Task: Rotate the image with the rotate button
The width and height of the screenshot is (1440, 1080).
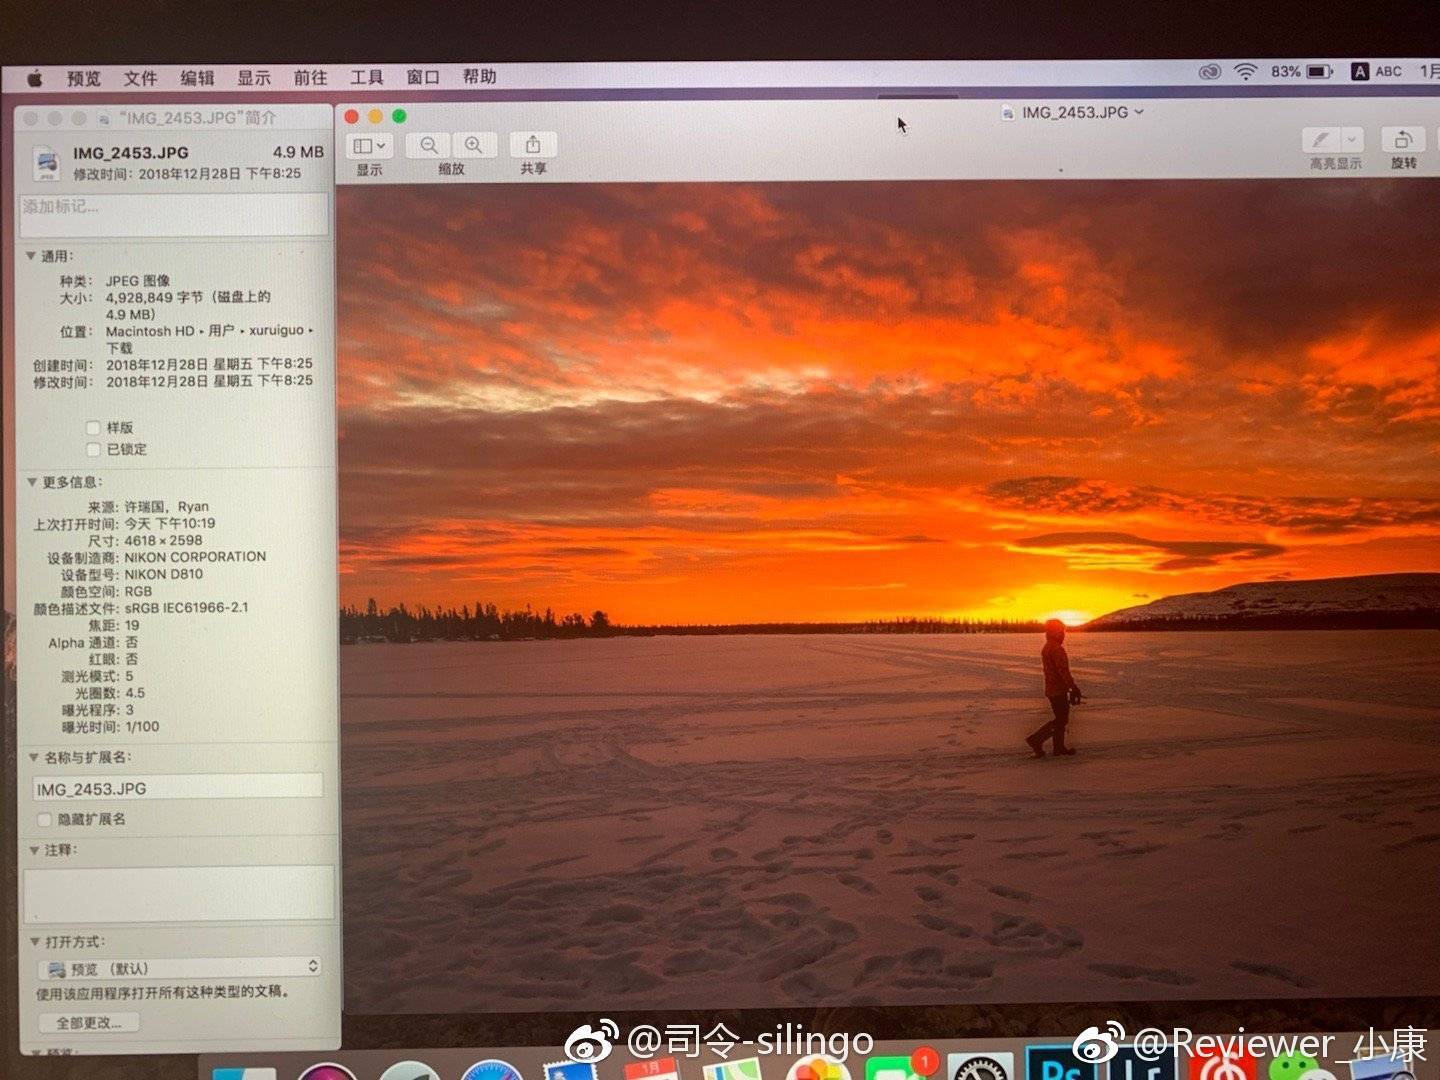Action: point(1403,140)
